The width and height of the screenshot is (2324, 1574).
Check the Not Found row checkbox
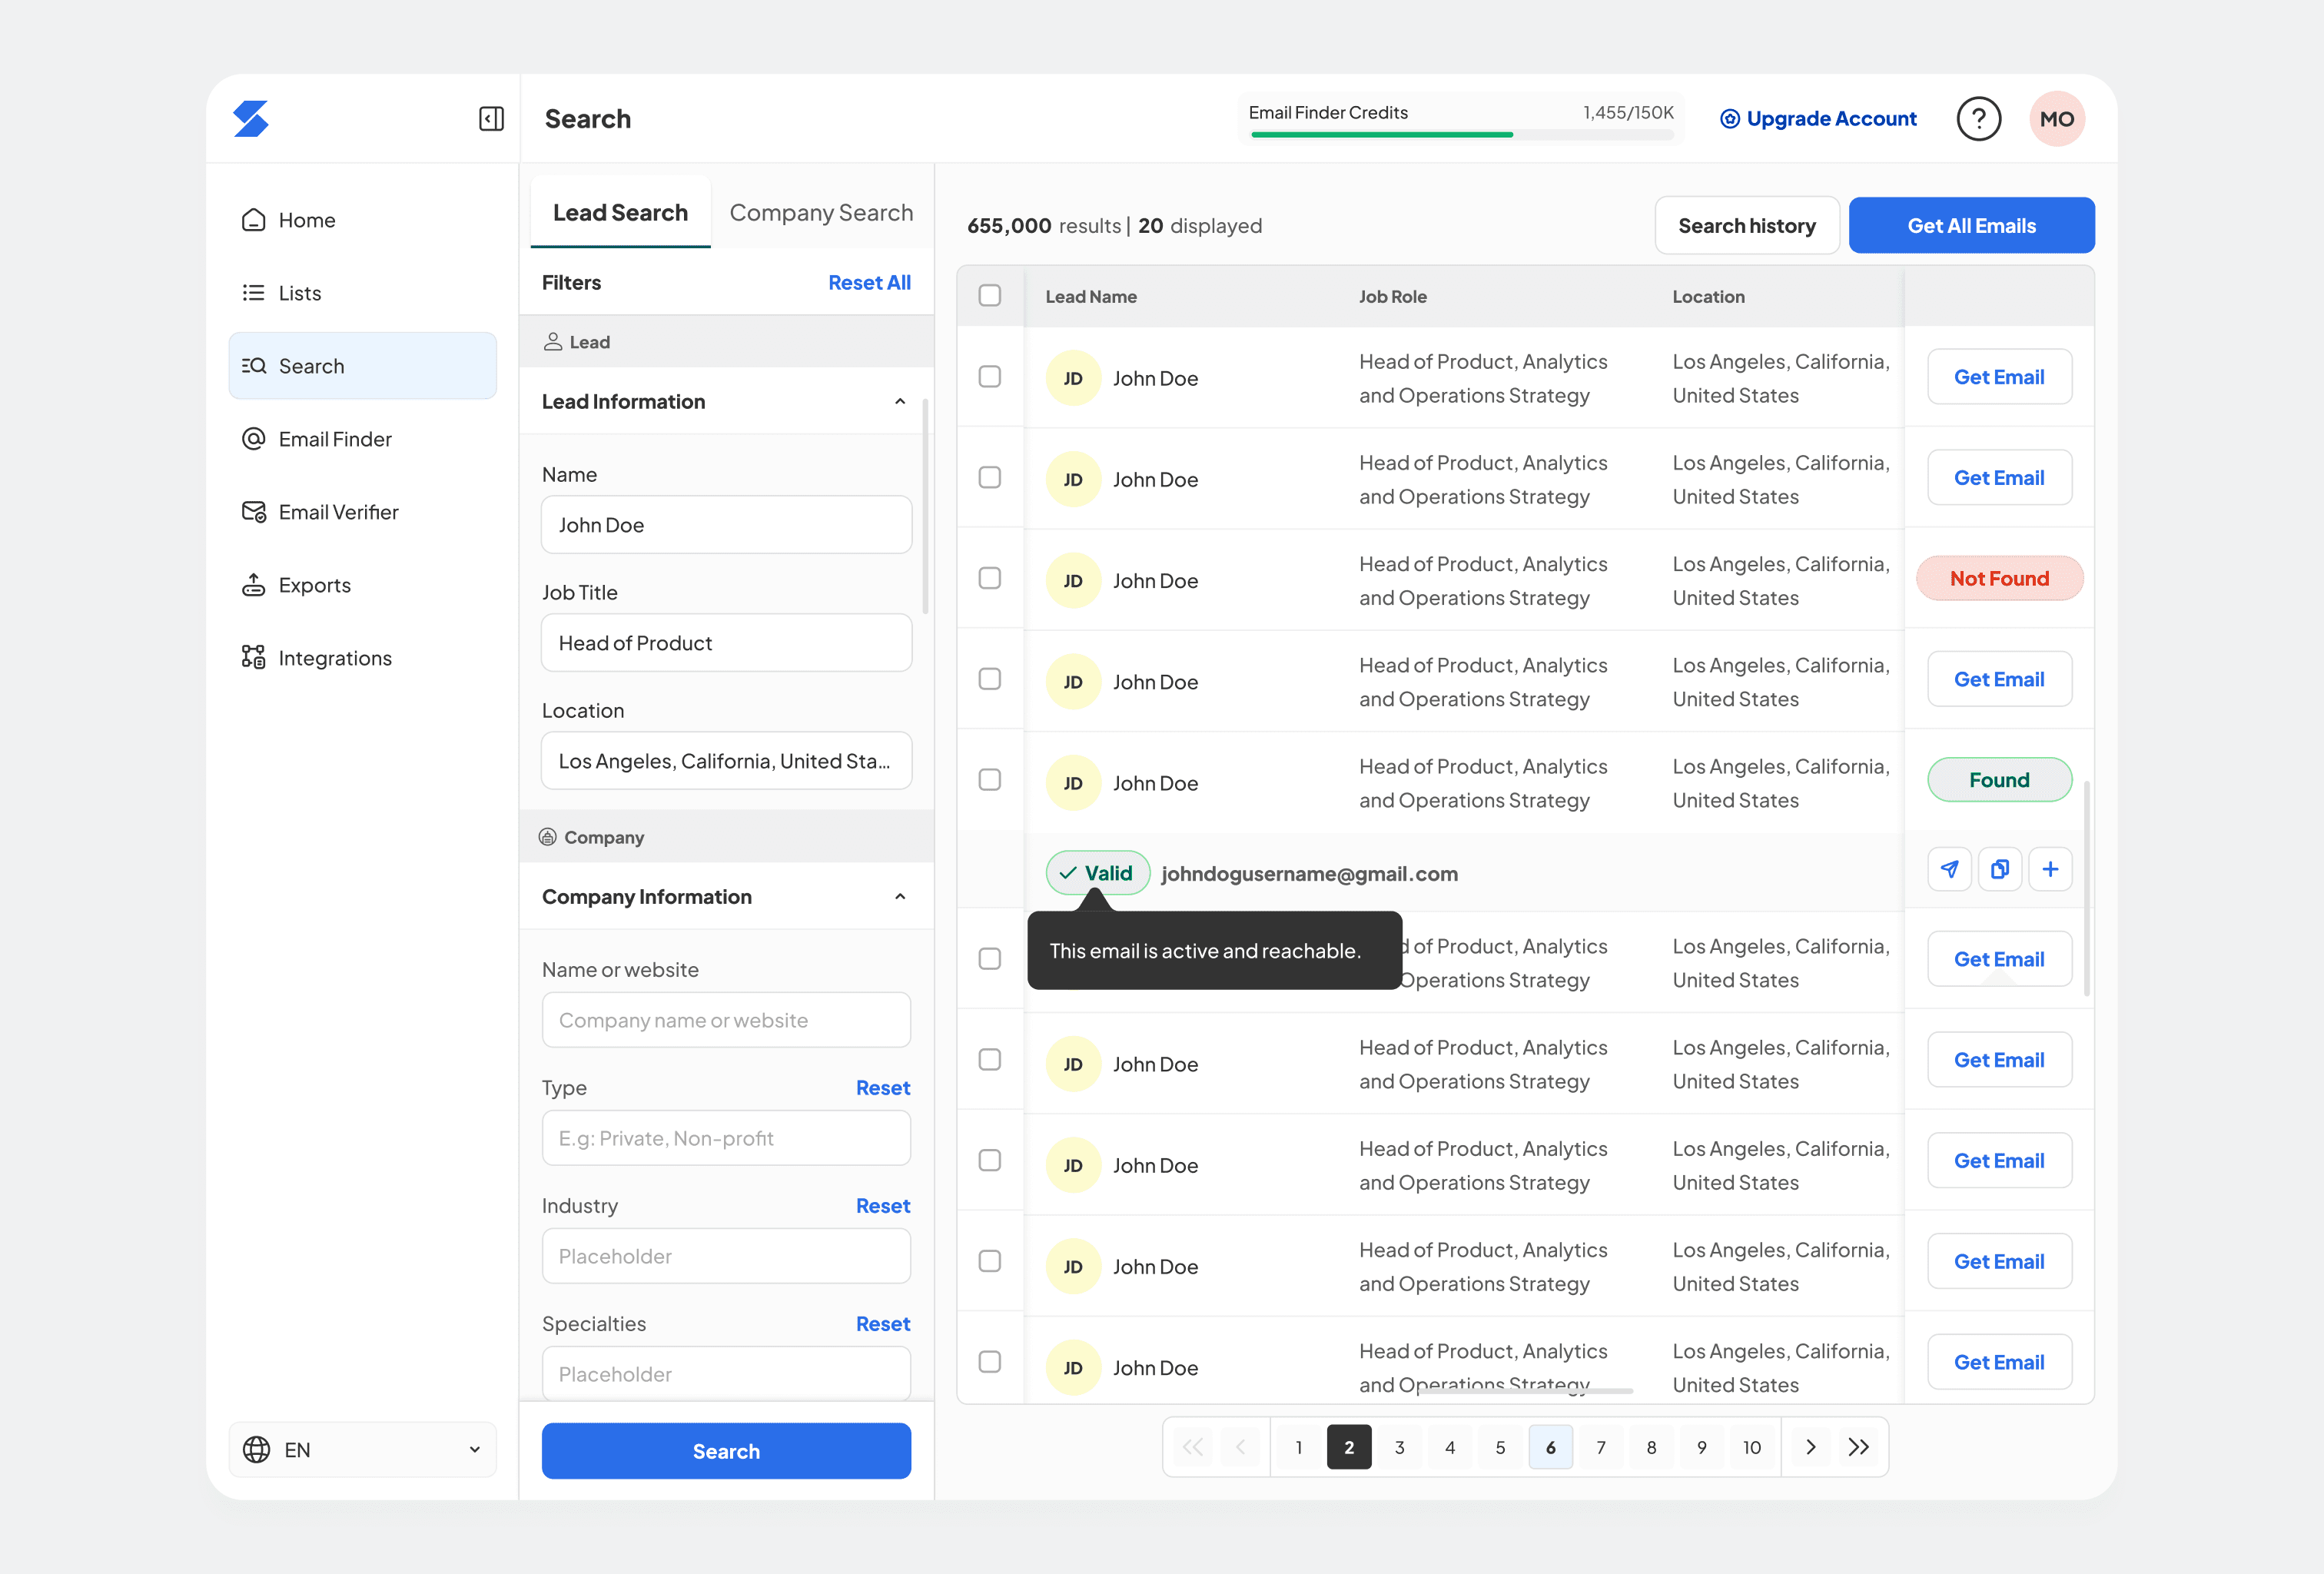point(989,578)
